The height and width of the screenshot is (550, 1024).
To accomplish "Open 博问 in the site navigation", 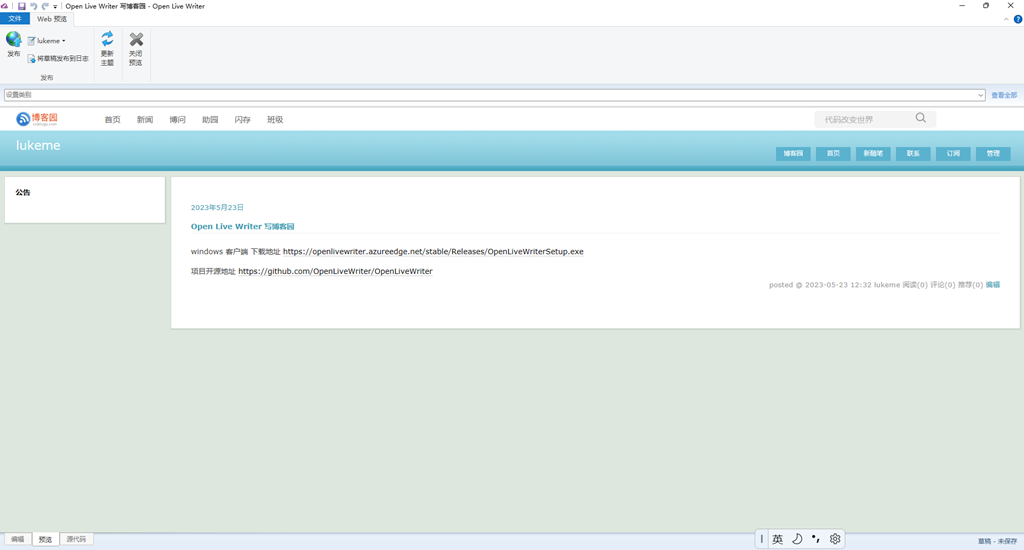I will point(178,120).
